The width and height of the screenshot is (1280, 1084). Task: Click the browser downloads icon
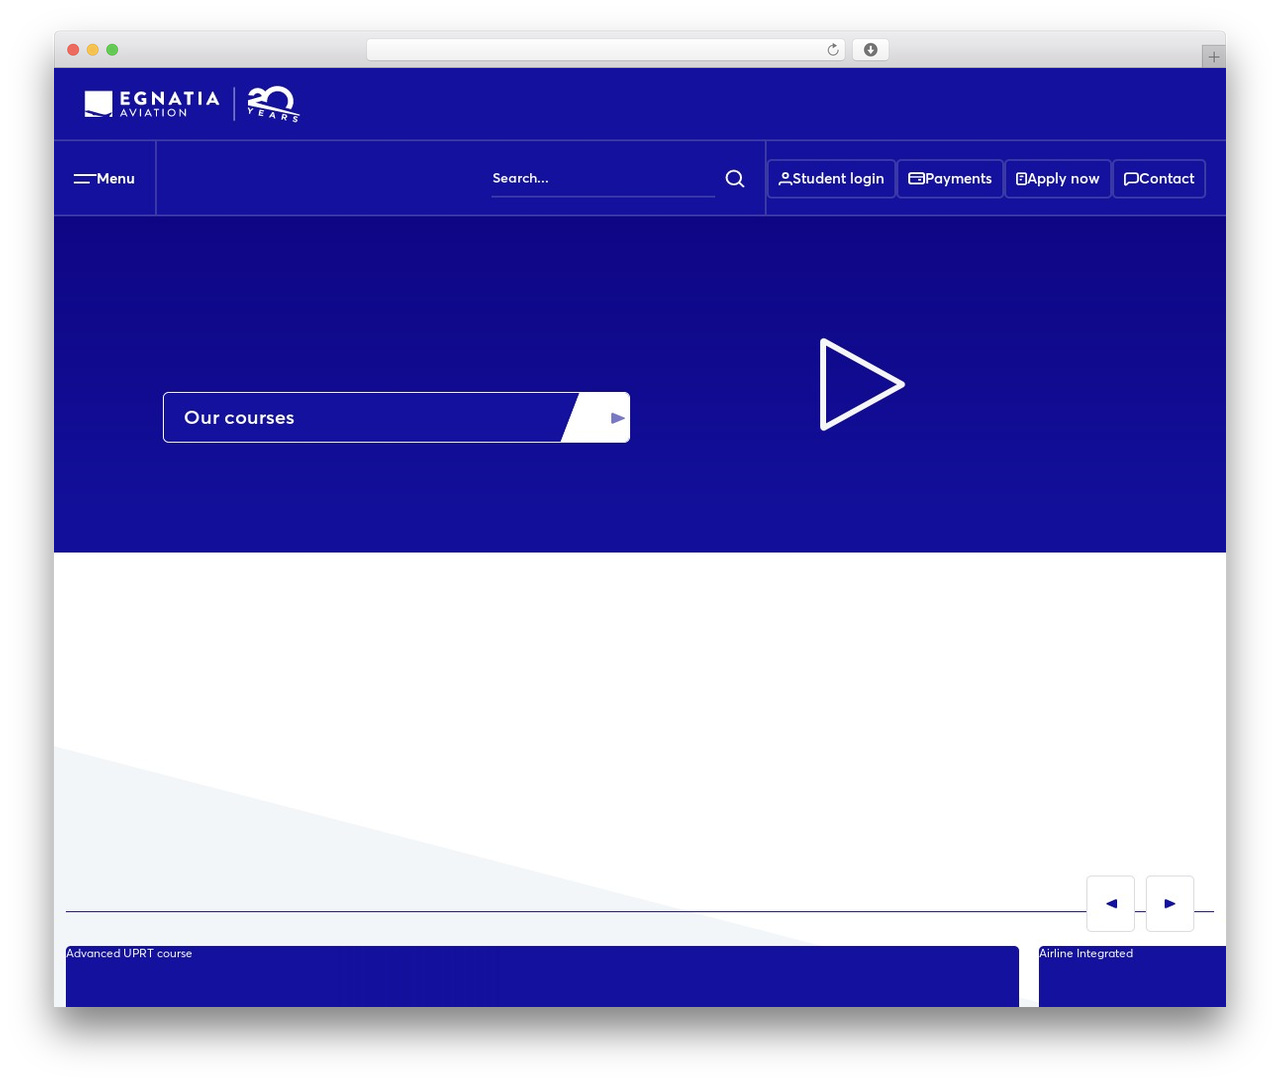(871, 50)
